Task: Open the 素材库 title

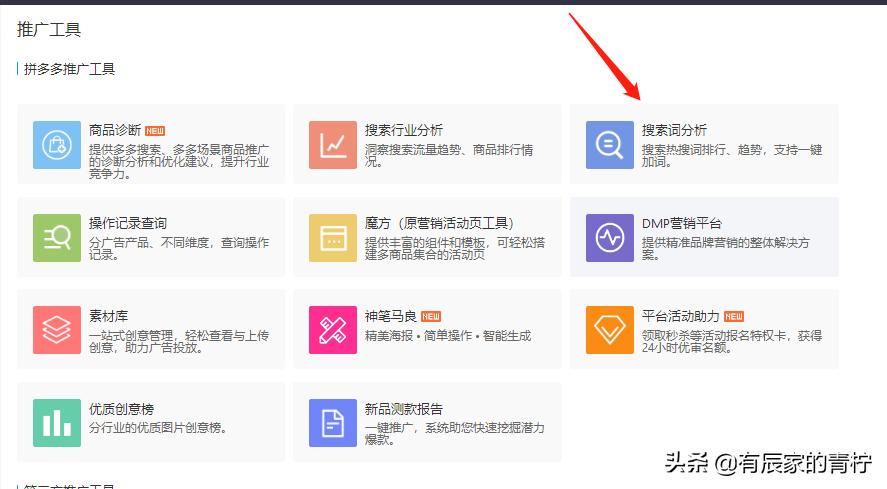Action: [108, 316]
